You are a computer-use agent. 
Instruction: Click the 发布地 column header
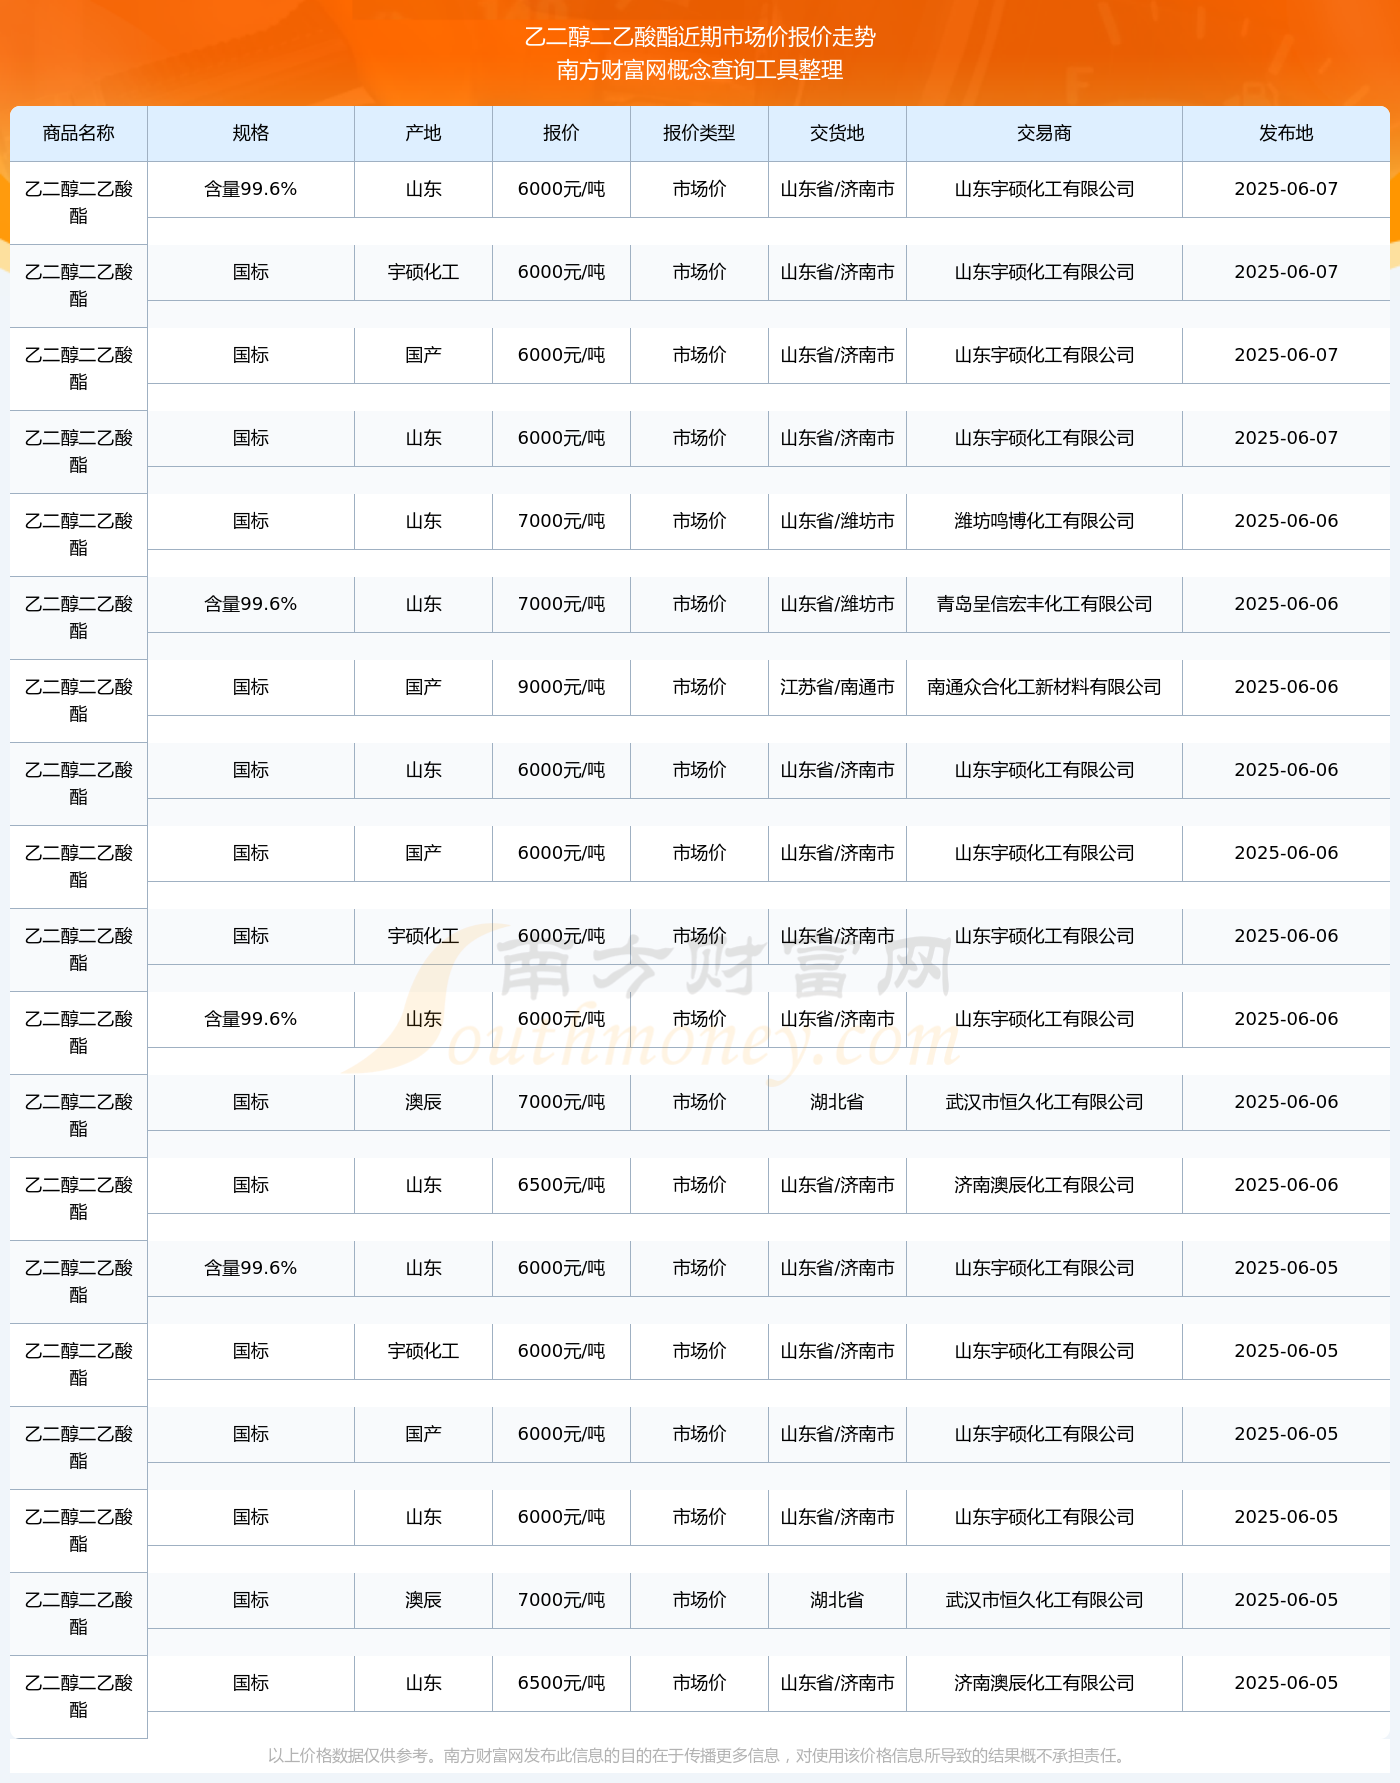1286,133
